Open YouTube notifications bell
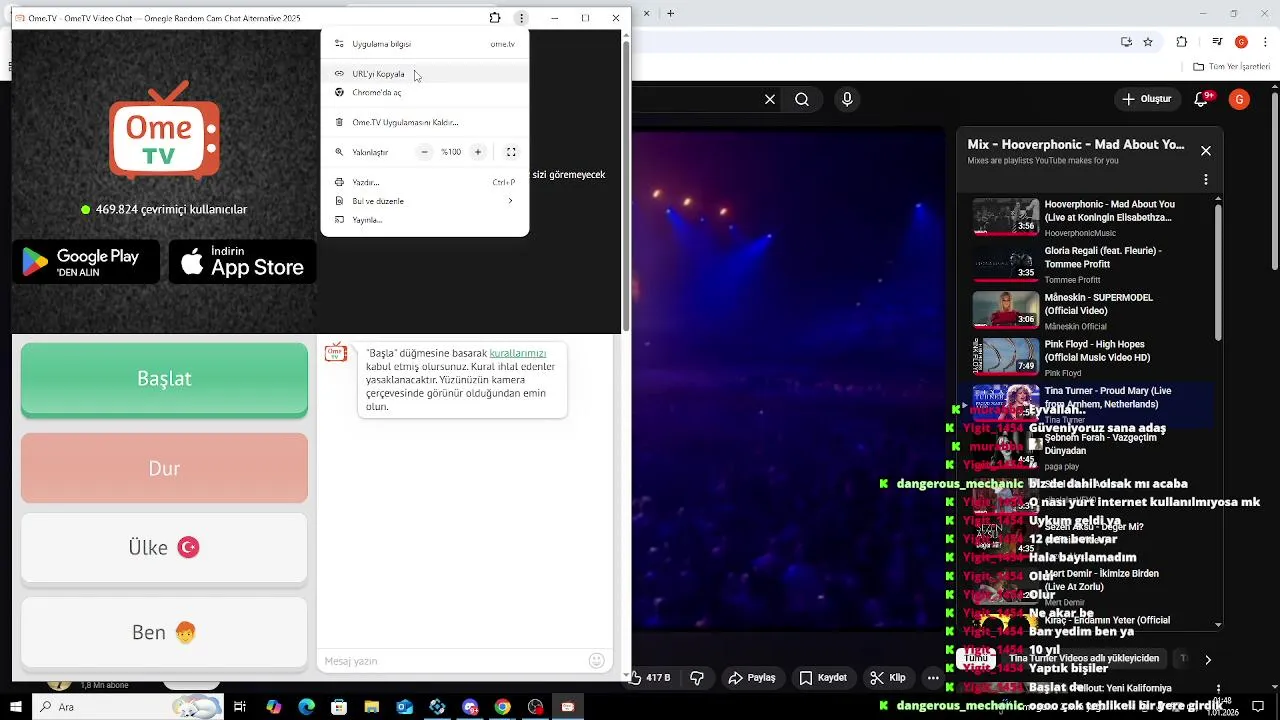The image size is (1280, 720). [1203, 99]
